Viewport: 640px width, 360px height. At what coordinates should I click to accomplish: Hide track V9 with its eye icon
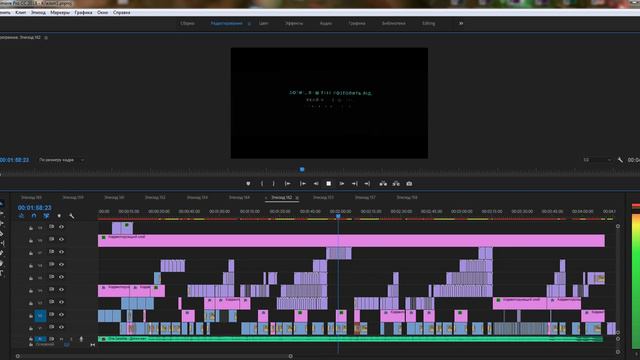(x=61, y=227)
